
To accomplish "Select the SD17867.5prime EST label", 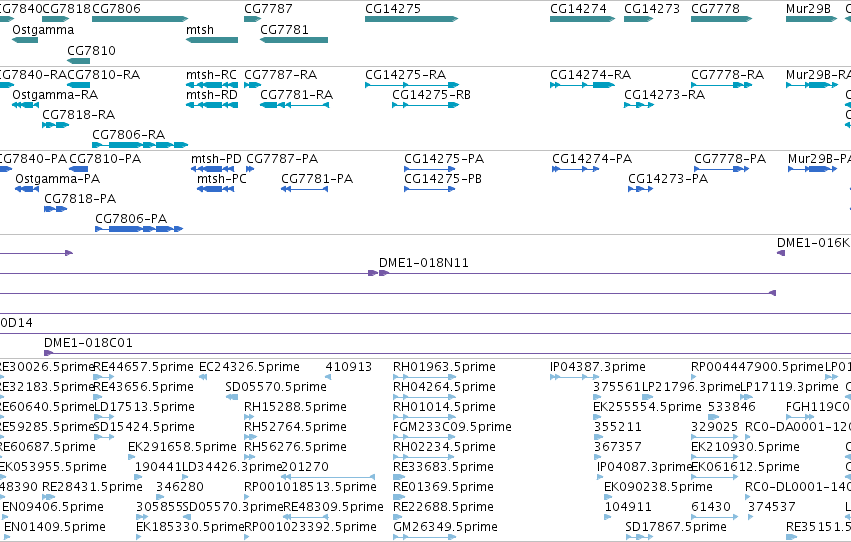I will 676,527.
